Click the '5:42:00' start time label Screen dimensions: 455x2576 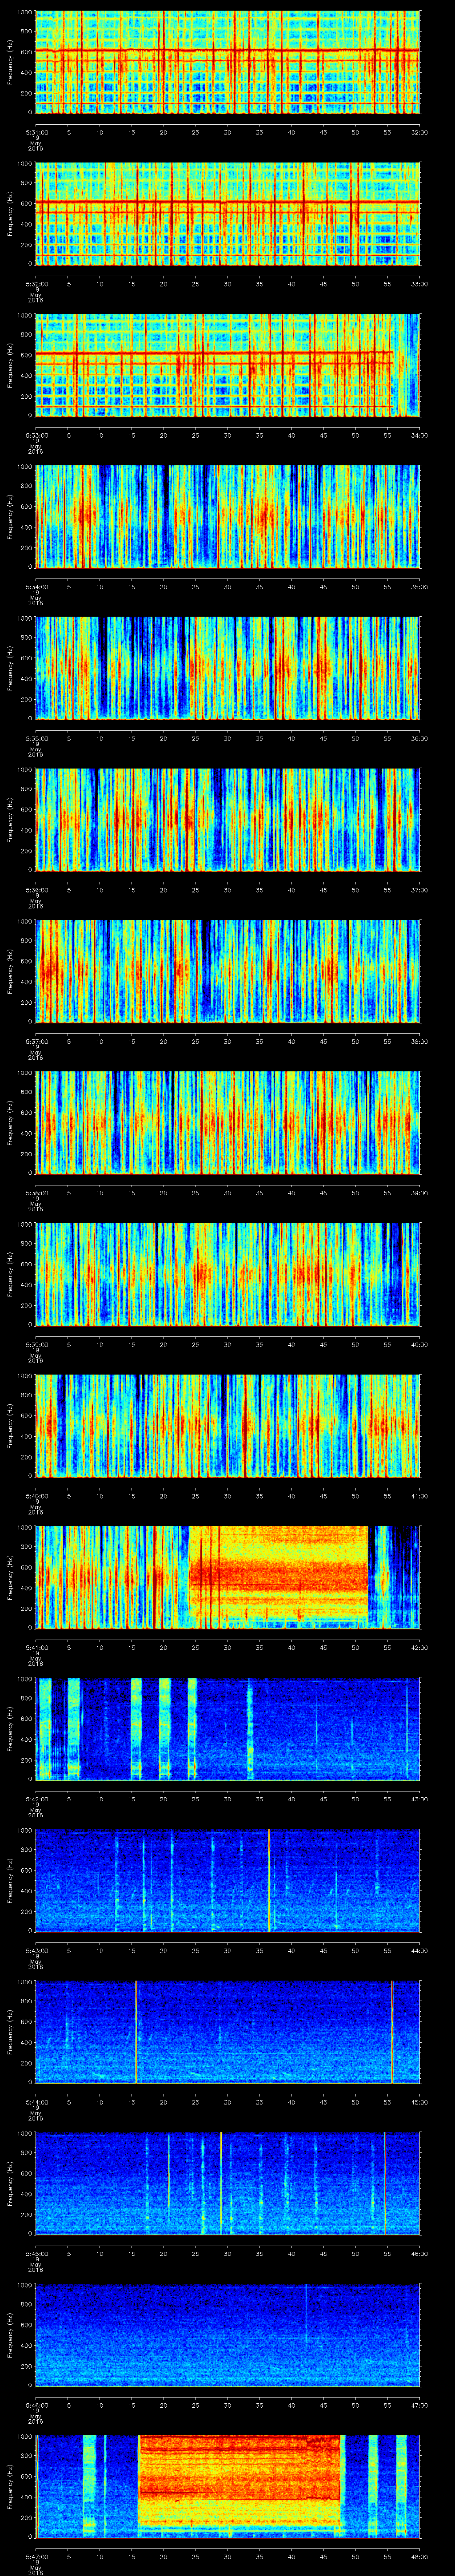coord(36,1799)
